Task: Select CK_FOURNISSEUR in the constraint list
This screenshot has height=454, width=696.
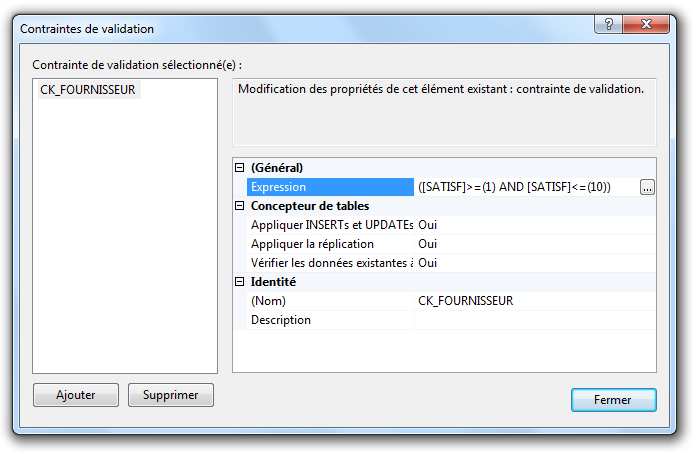Action: click(x=88, y=90)
